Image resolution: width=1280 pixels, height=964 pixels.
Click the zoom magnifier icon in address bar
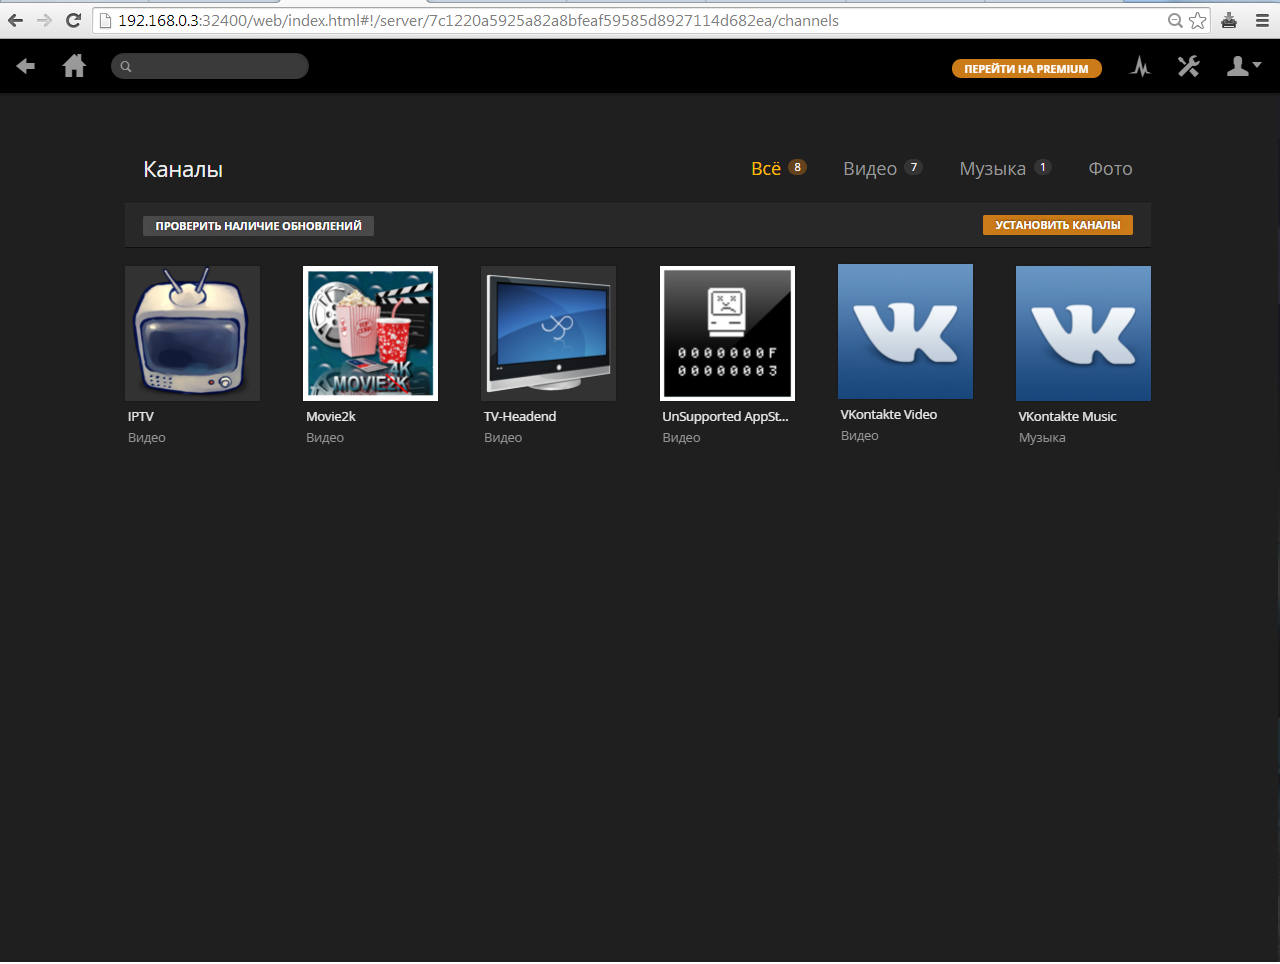click(x=1175, y=20)
